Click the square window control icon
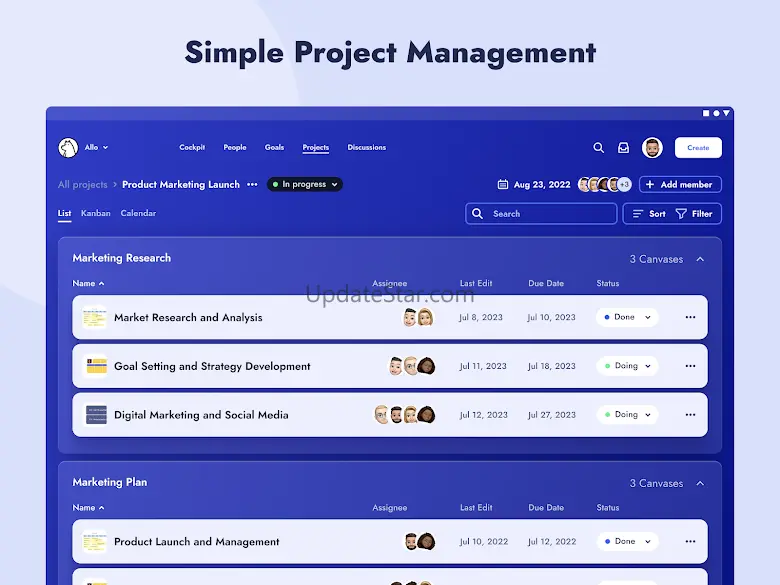This screenshot has height=585, width=780. point(706,113)
